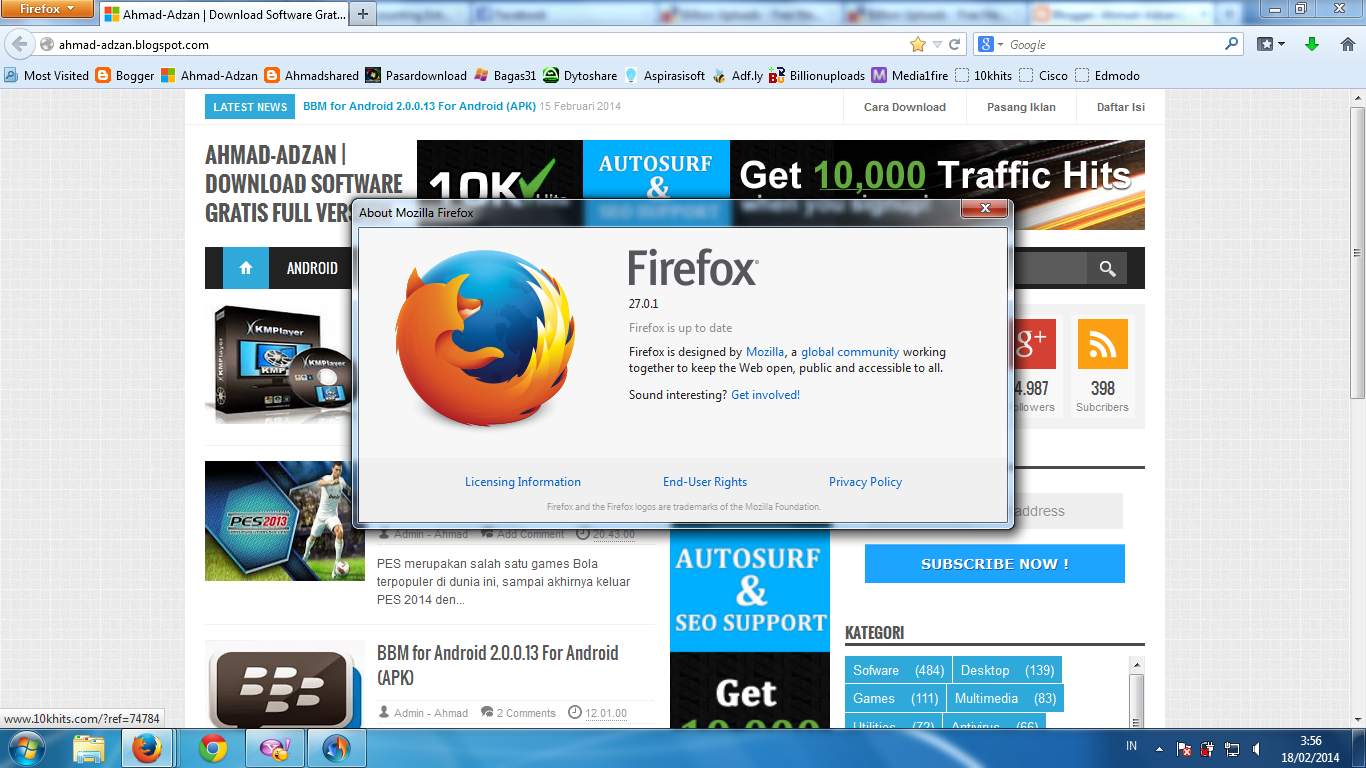Click the Google+ followers icon
Viewport: 1366px width, 768px height.
click(x=1032, y=344)
